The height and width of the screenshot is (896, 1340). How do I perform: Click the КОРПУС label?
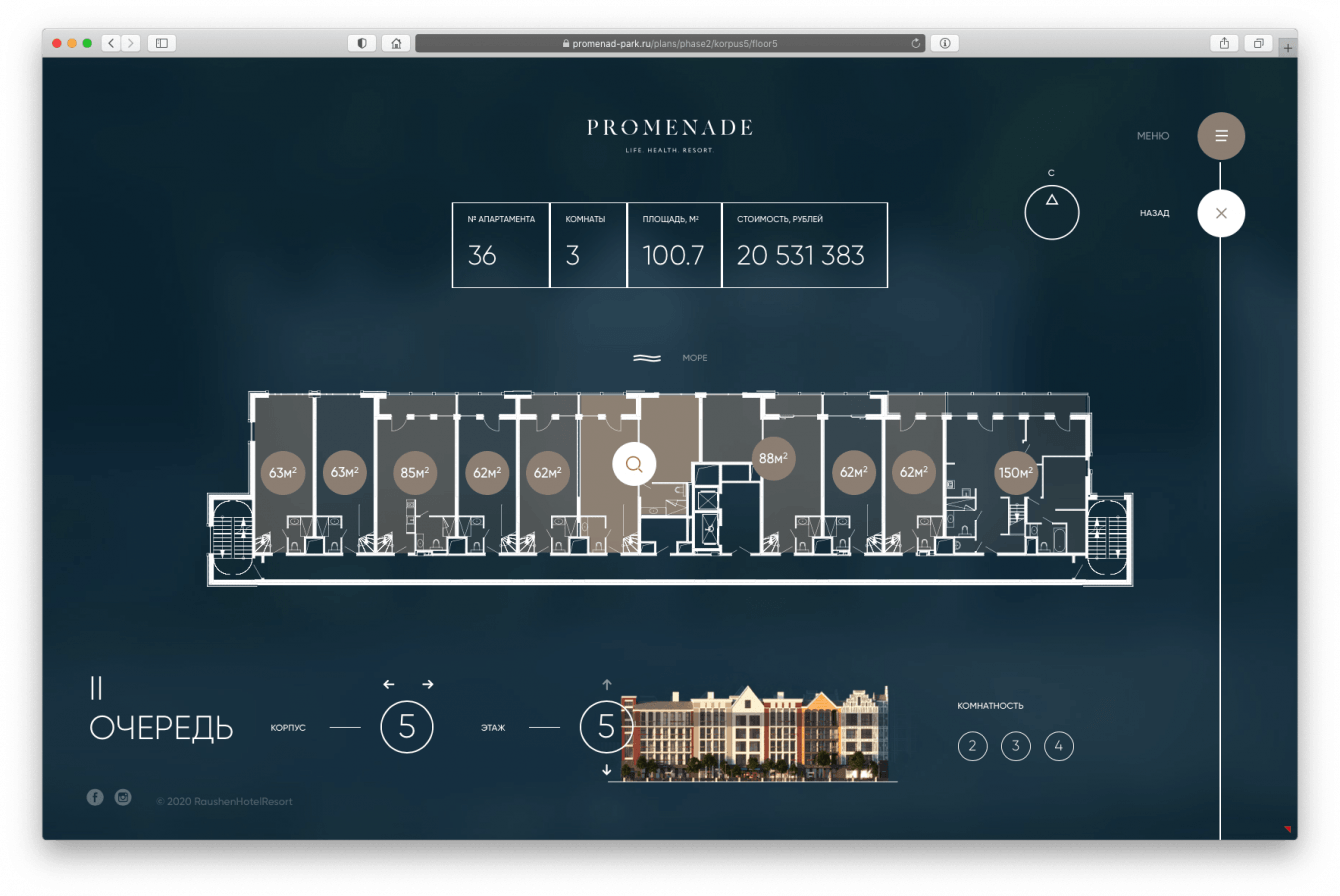(288, 728)
